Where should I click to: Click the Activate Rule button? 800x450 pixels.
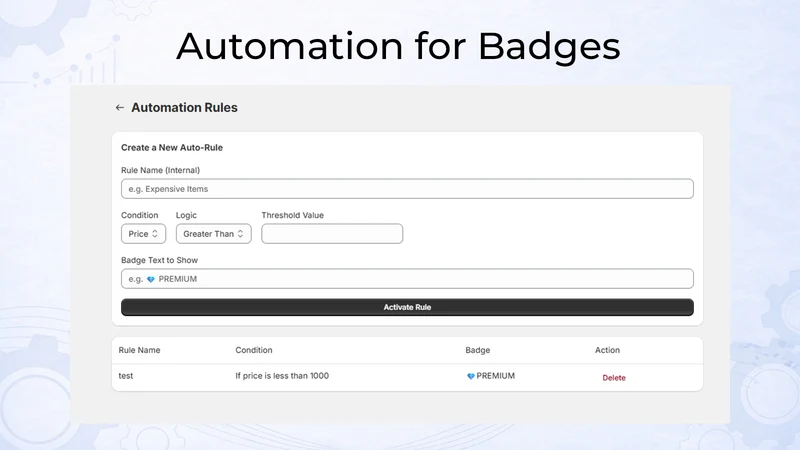point(407,307)
